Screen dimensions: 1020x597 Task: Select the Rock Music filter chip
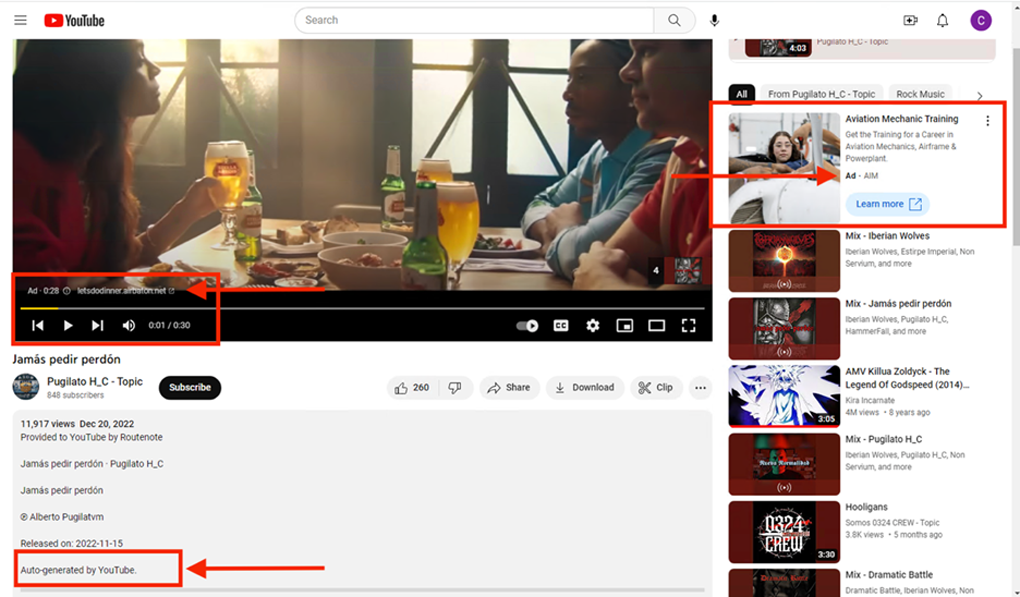pos(919,94)
